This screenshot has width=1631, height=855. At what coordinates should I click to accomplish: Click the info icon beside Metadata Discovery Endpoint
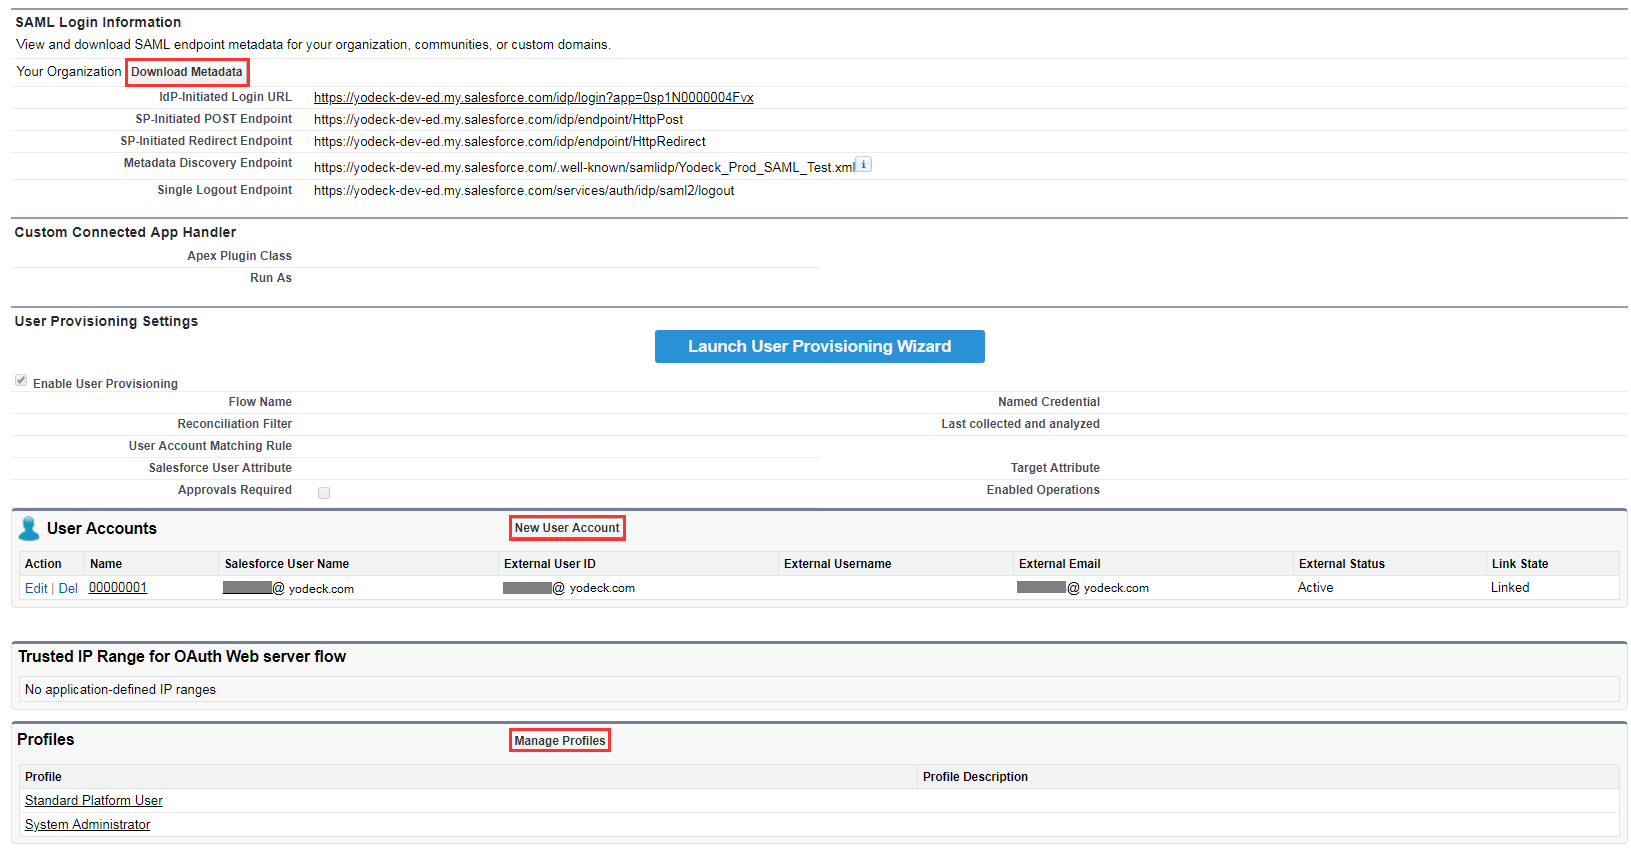(x=864, y=165)
